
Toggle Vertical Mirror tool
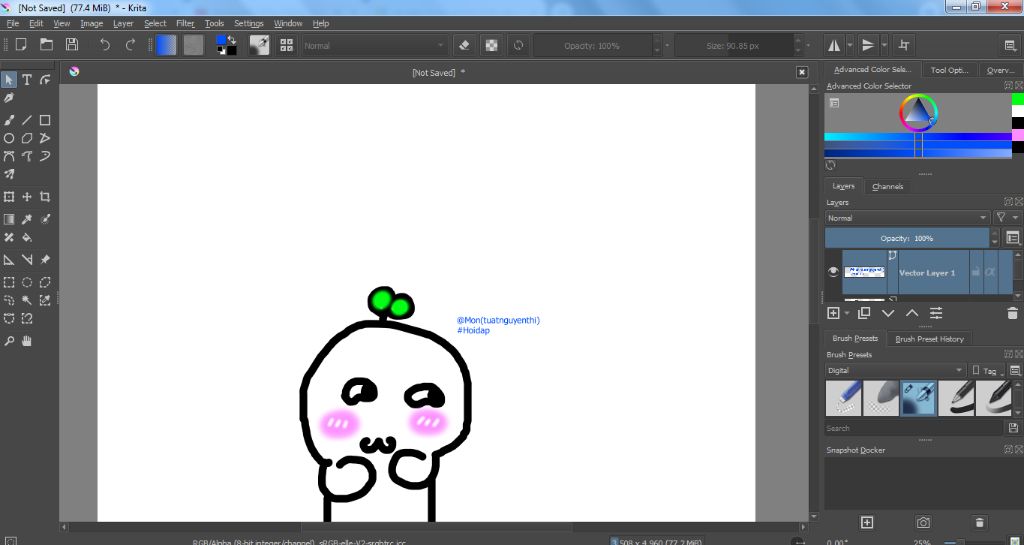click(x=868, y=45)
